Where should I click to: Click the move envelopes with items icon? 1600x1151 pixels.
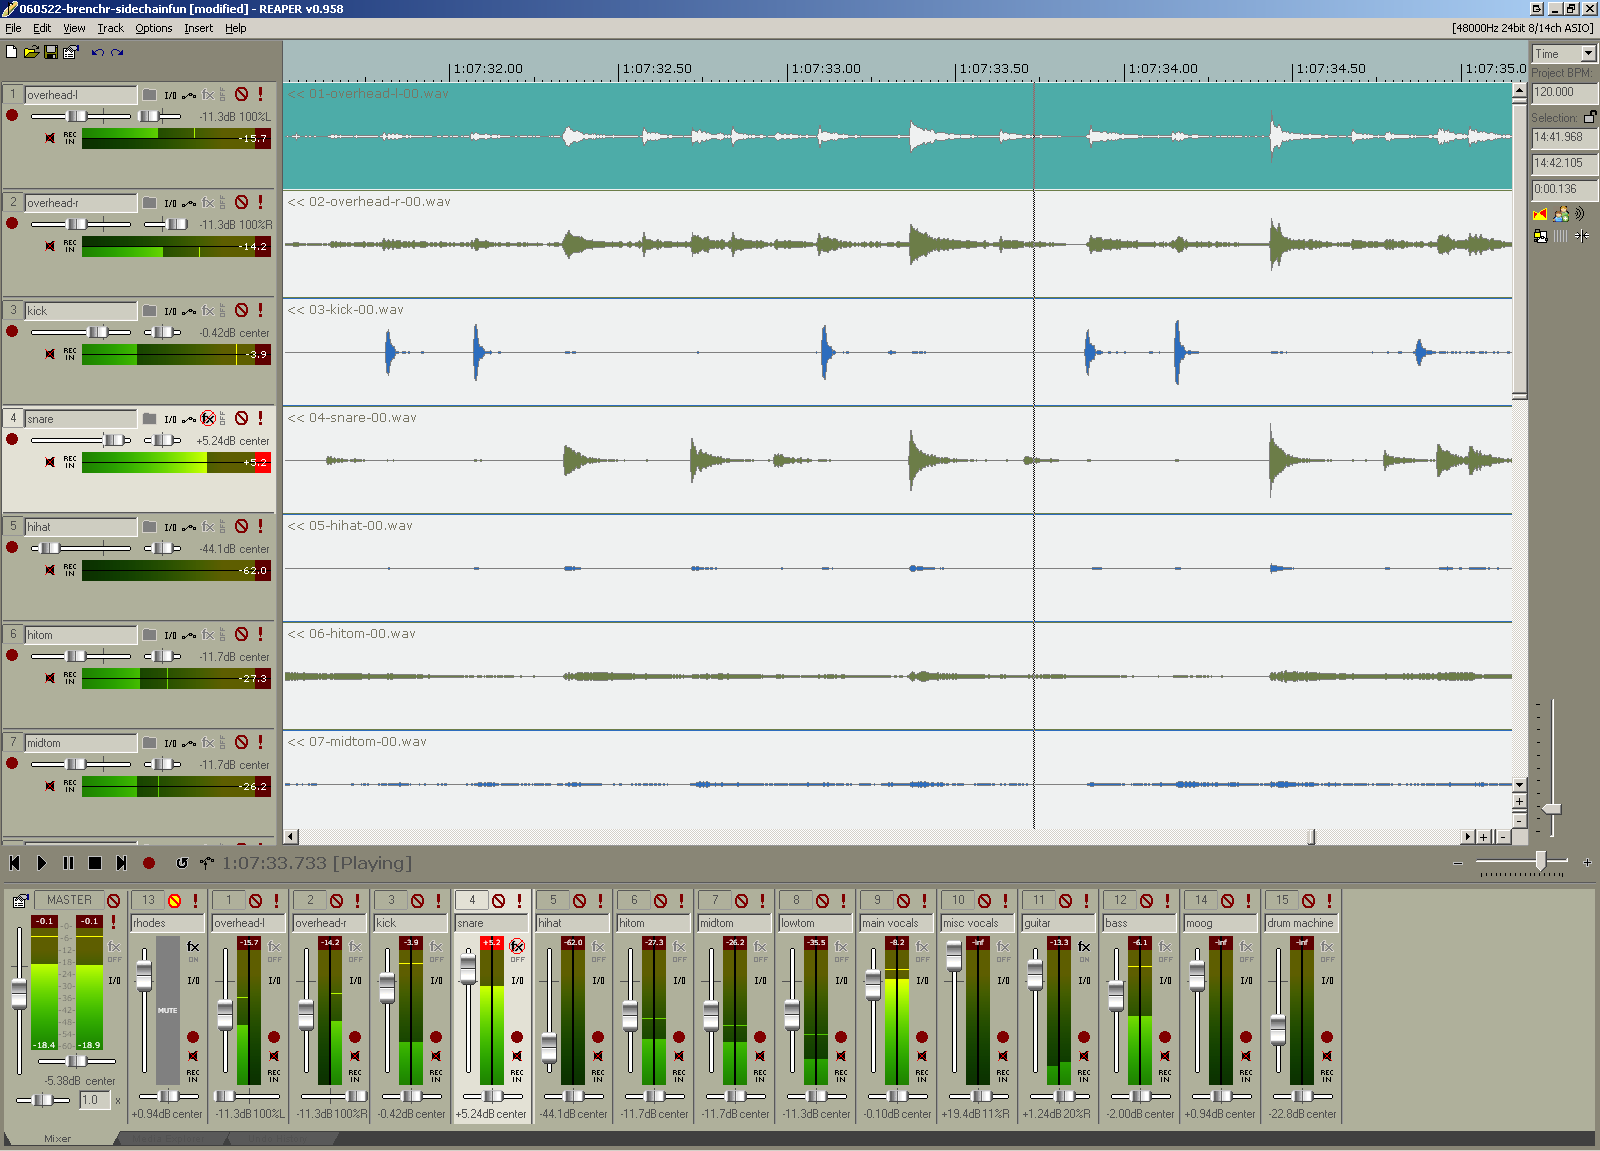(x=1540, y=236)
